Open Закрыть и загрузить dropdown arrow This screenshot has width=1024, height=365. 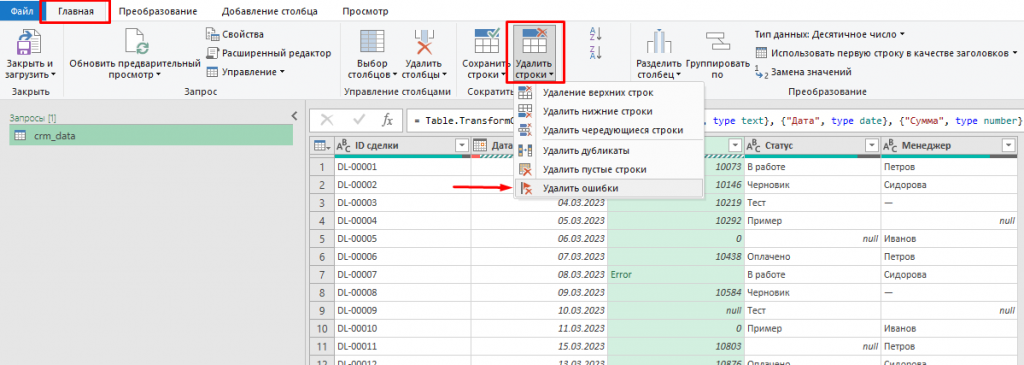coord(54,74)
